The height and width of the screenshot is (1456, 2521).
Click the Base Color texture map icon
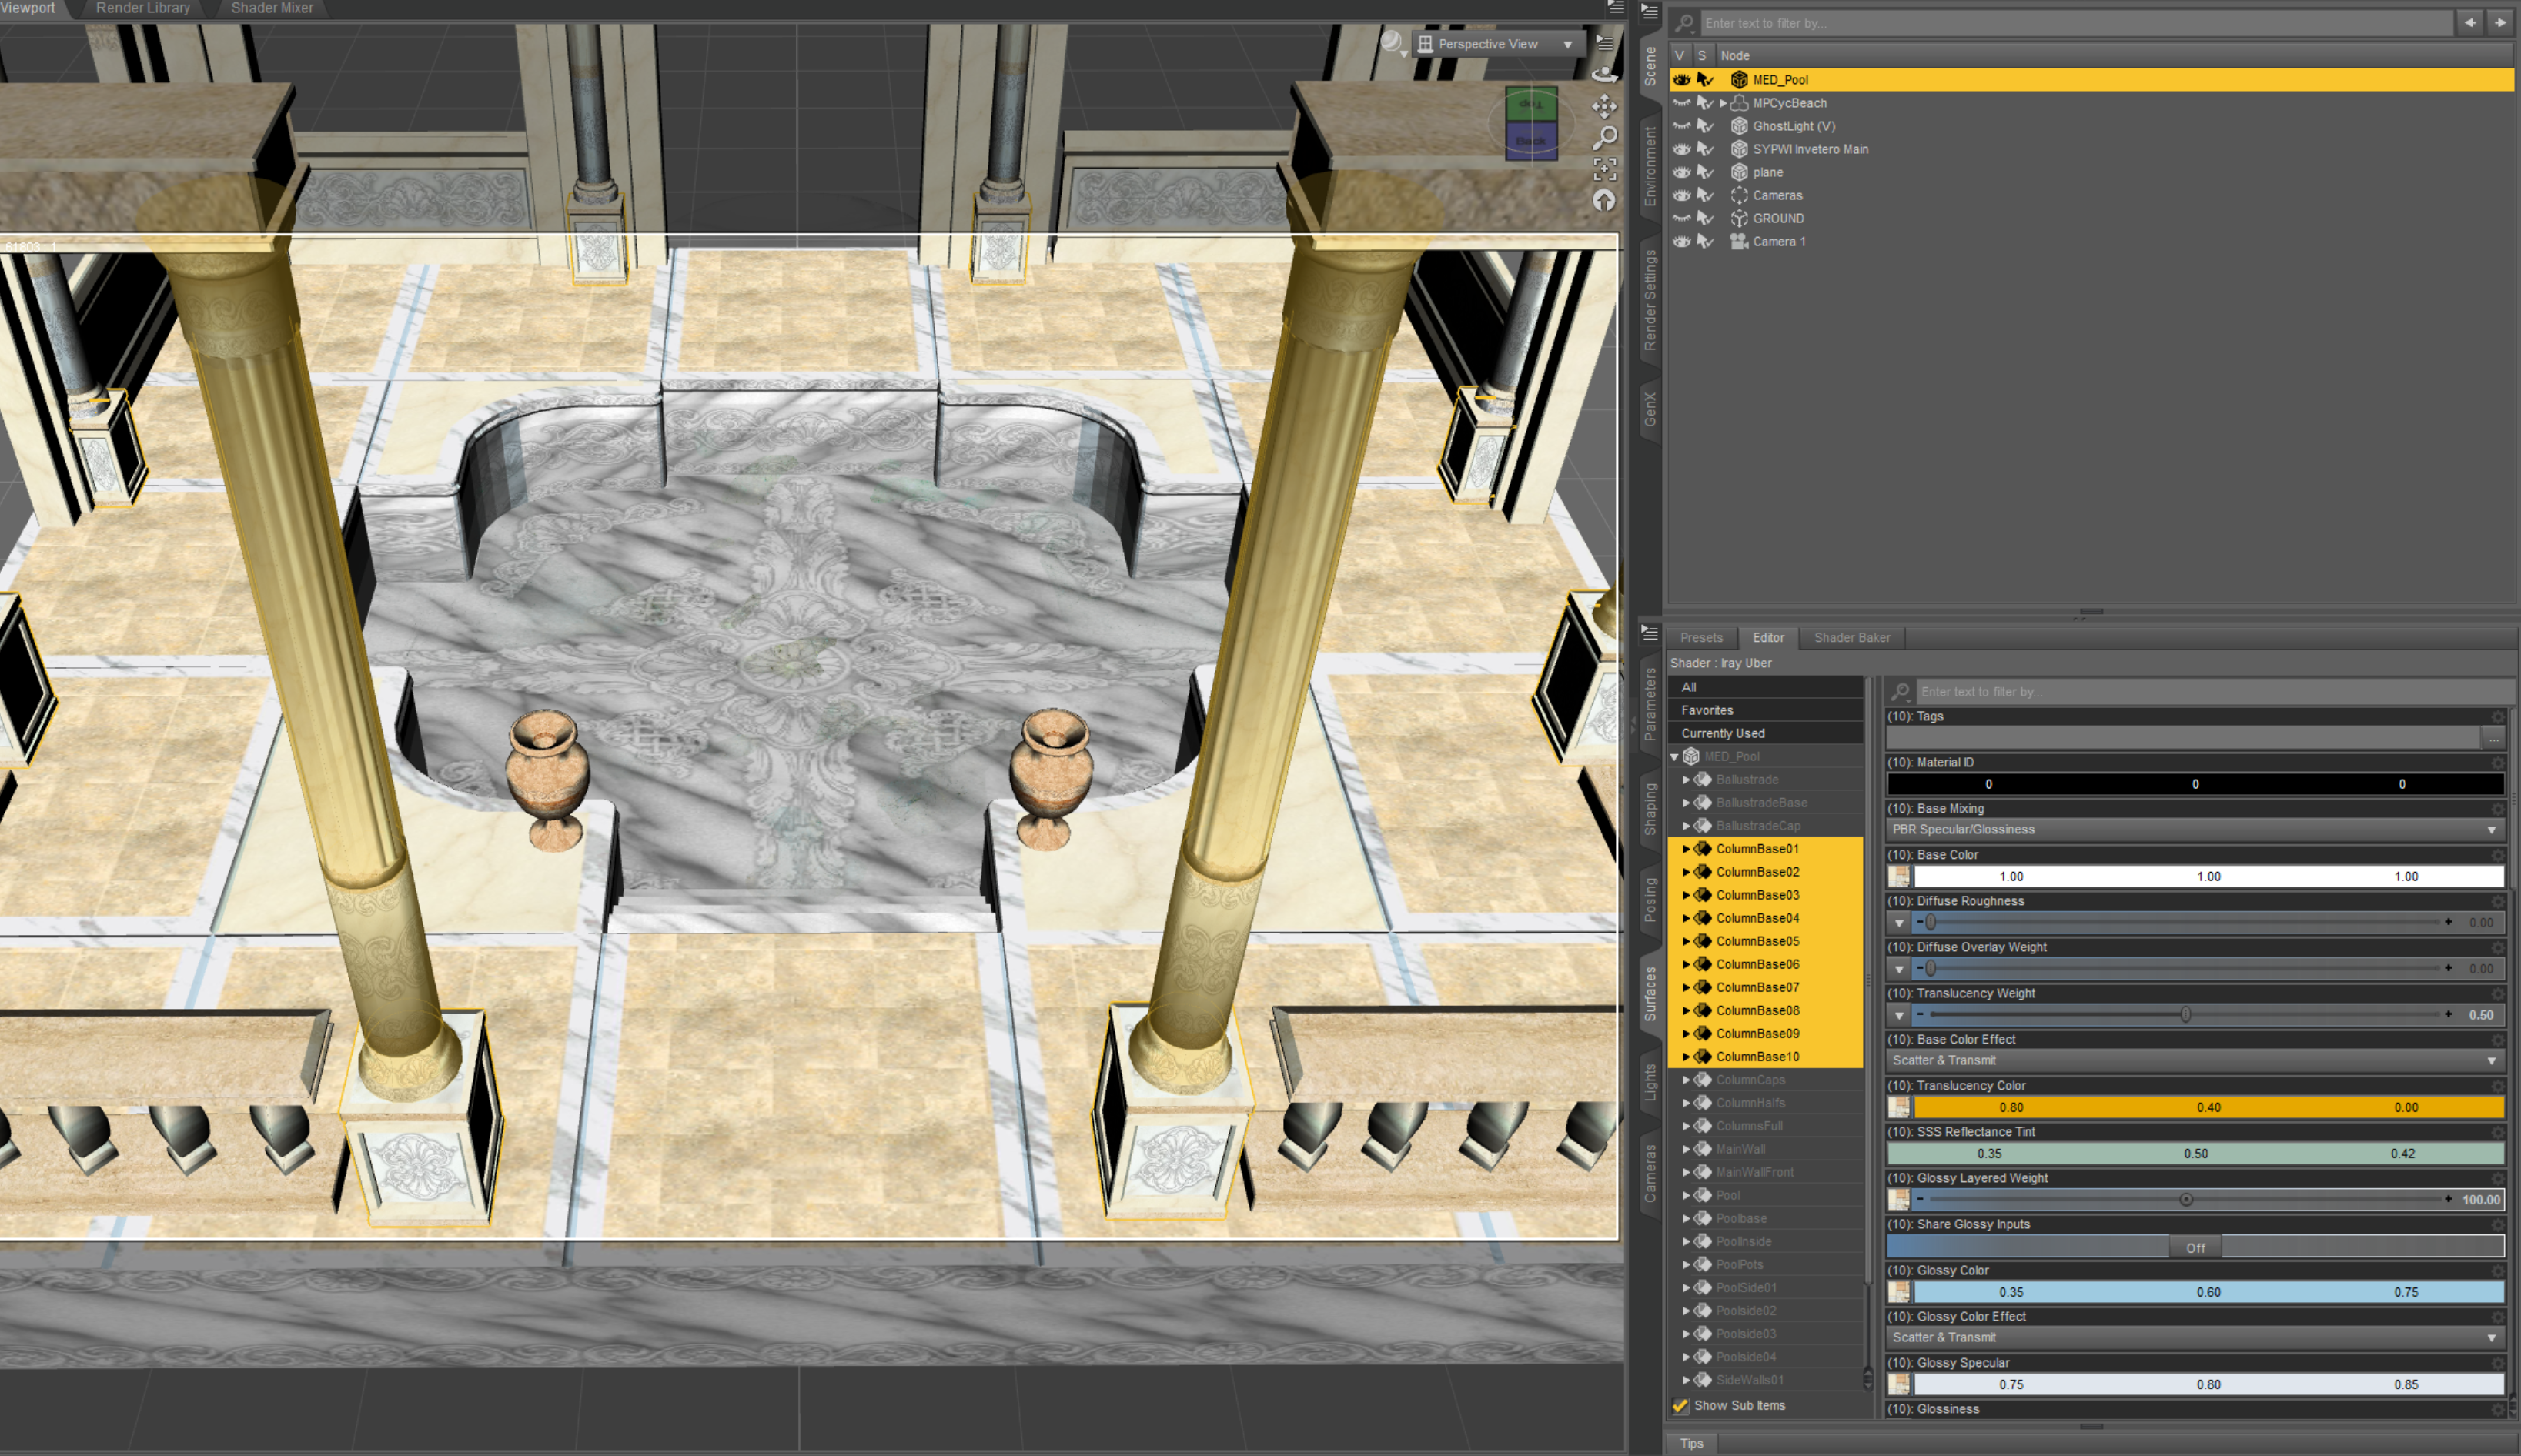[x=1898, y=877]
